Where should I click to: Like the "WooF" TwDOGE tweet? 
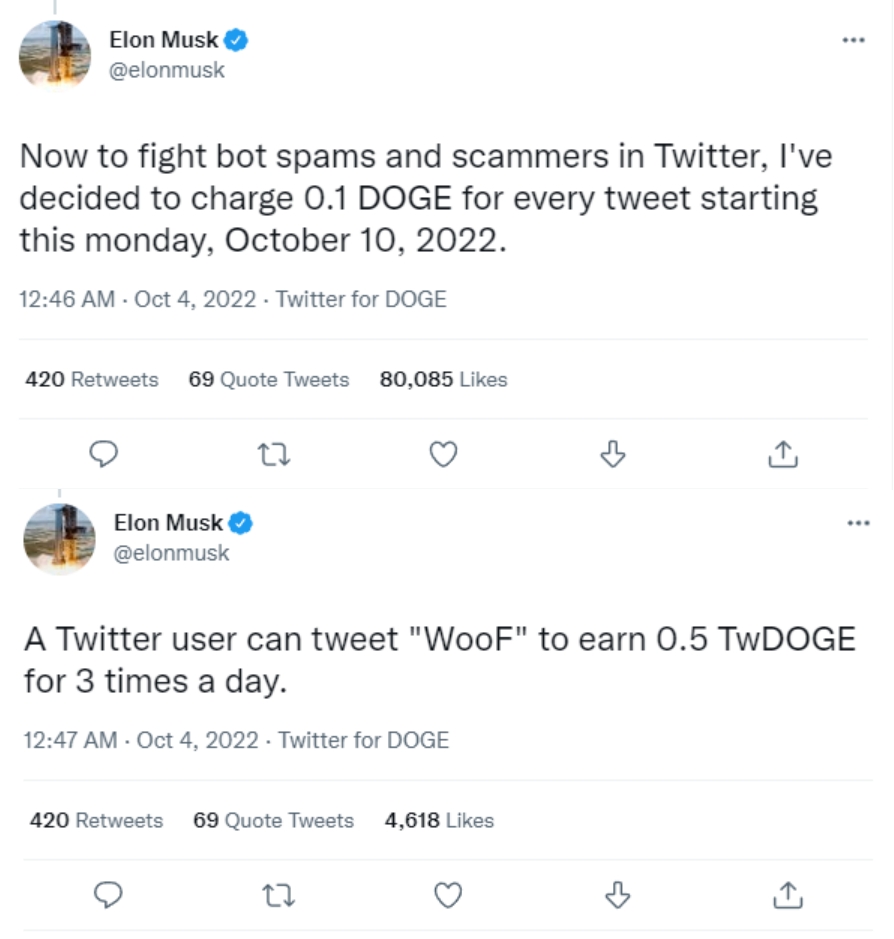(448, 895)
